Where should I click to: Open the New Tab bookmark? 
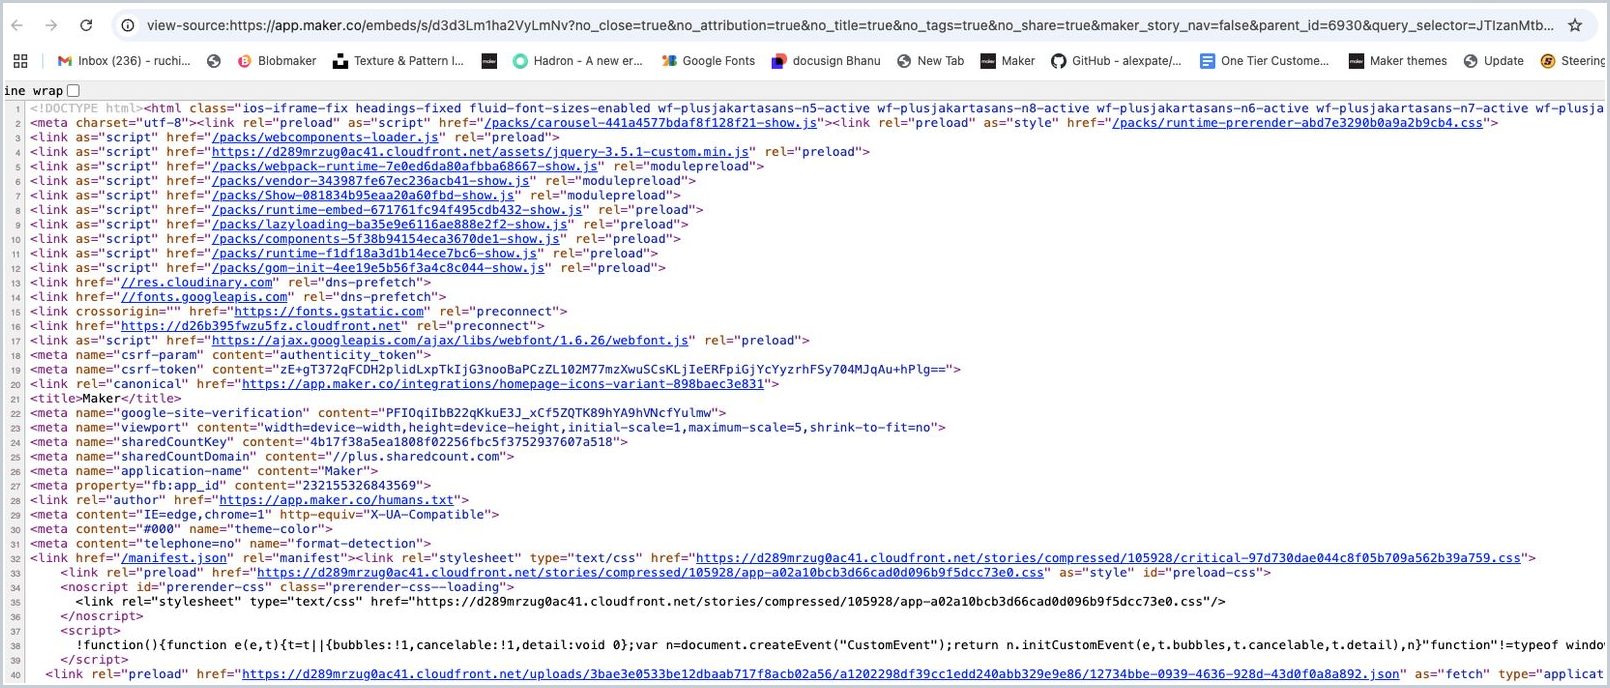pyautogui.click(x=930, y=61)
